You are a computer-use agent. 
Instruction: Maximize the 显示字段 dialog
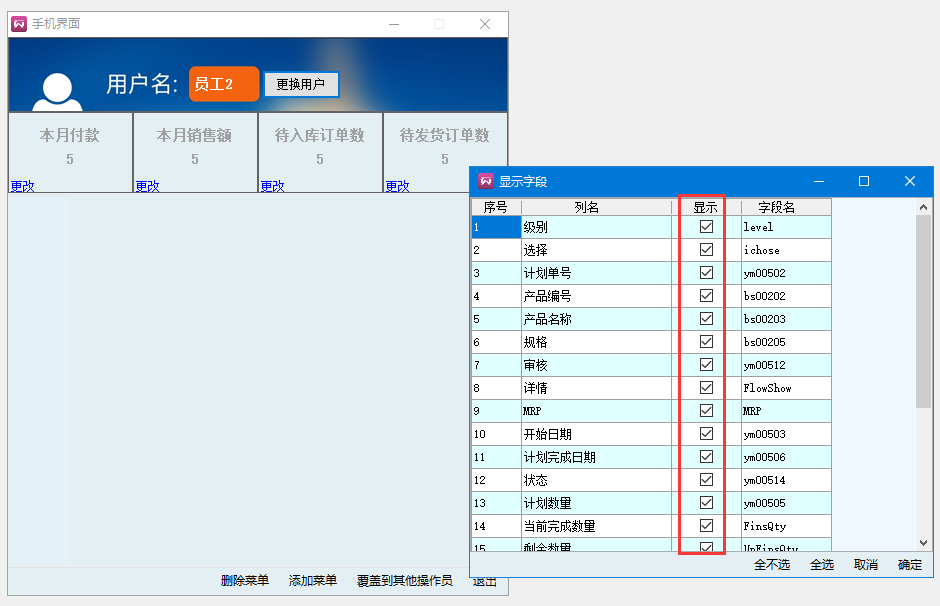click(864, 181)
